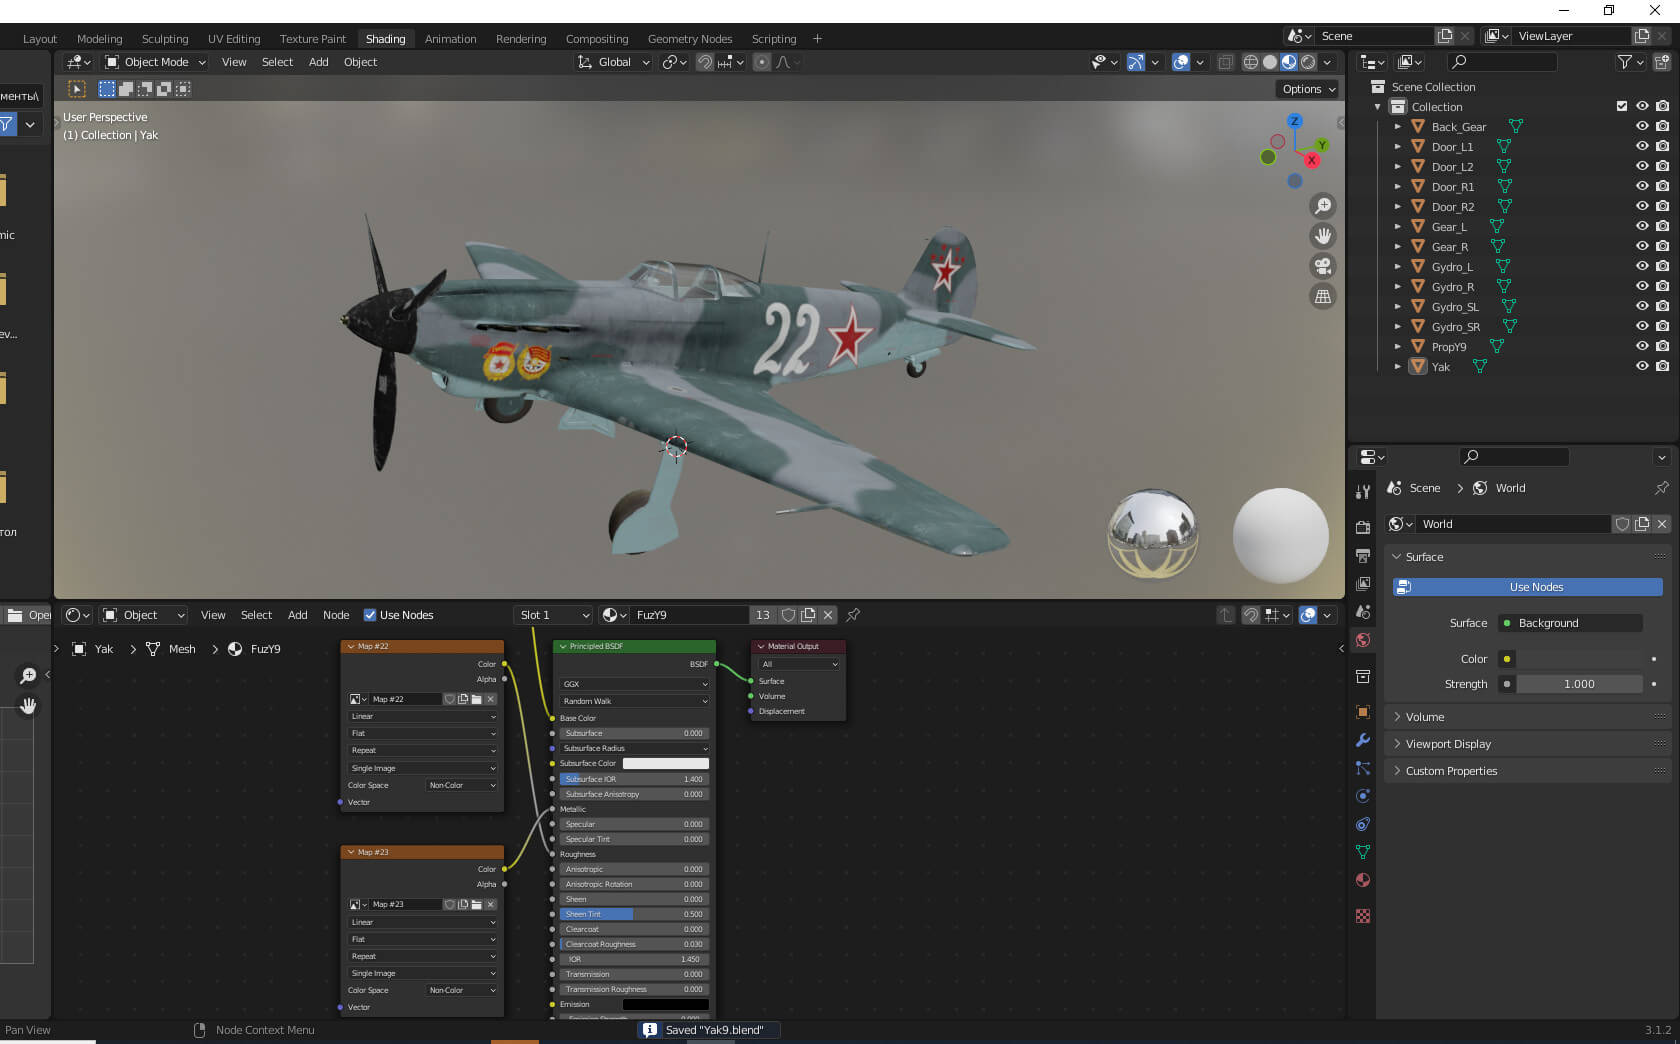1680x1044 pixels.
Task: Select rendered viewport shading mode
Action: (1308, 62)
